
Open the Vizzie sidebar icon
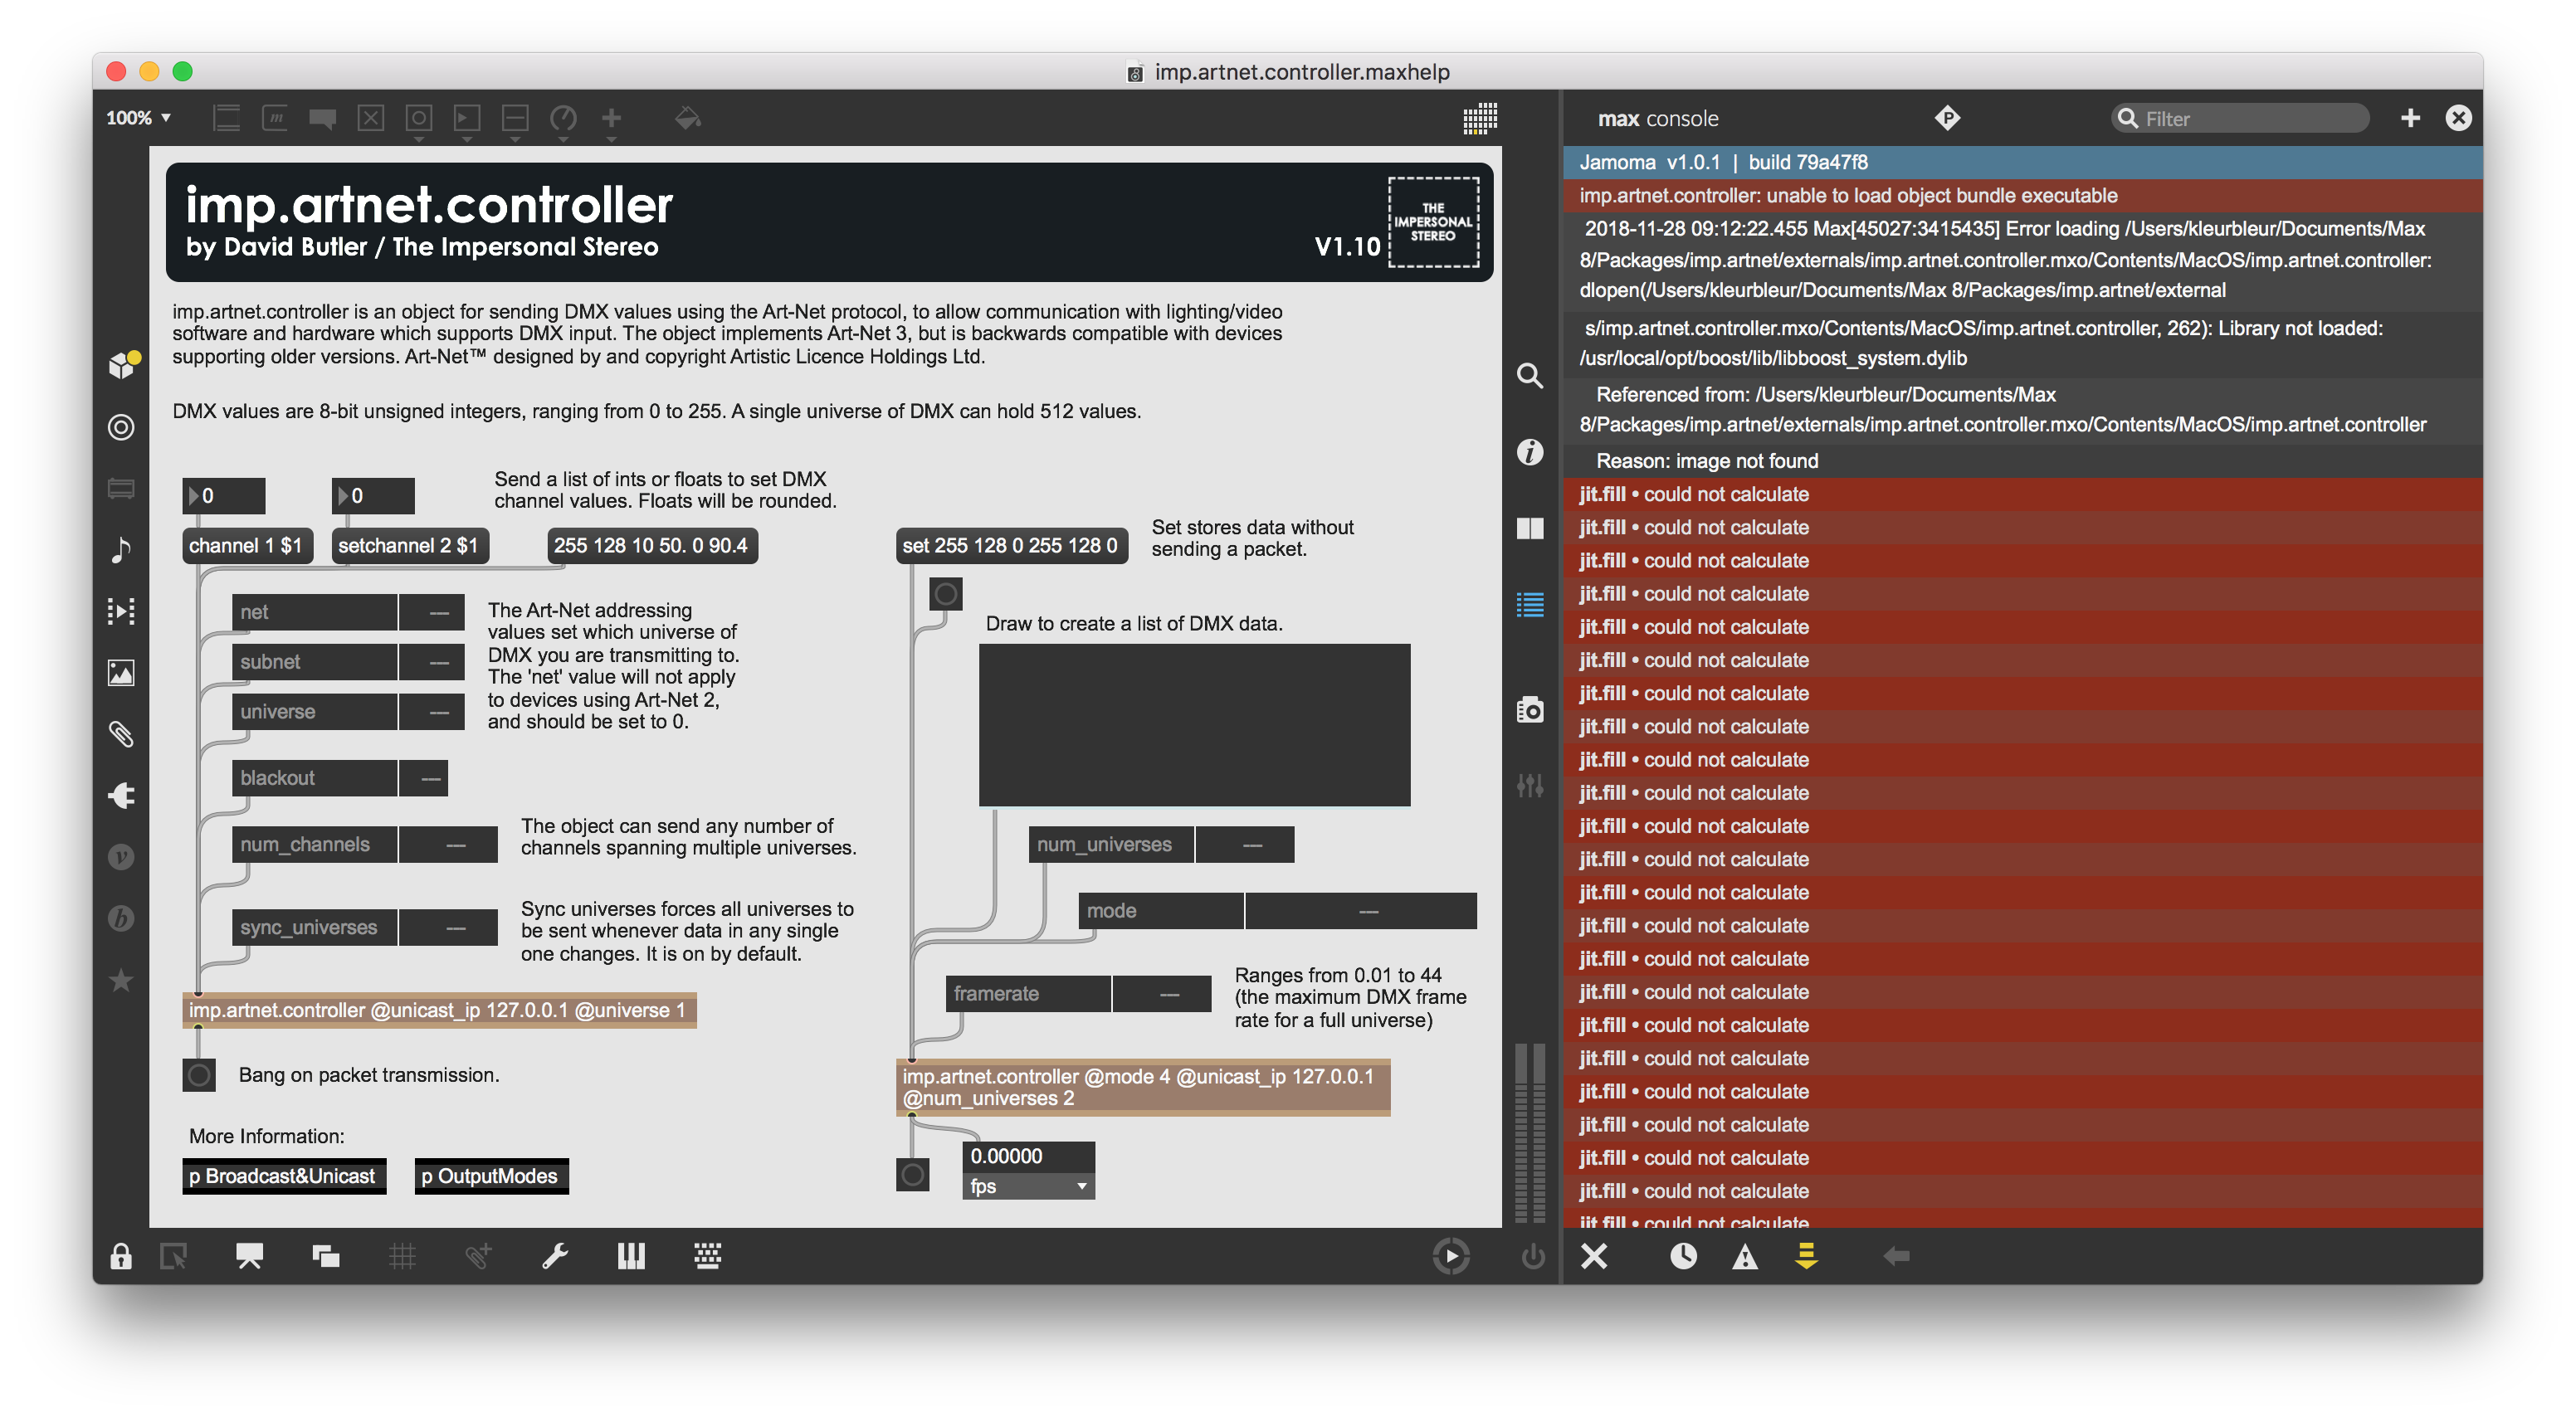(x=121, y=857)
